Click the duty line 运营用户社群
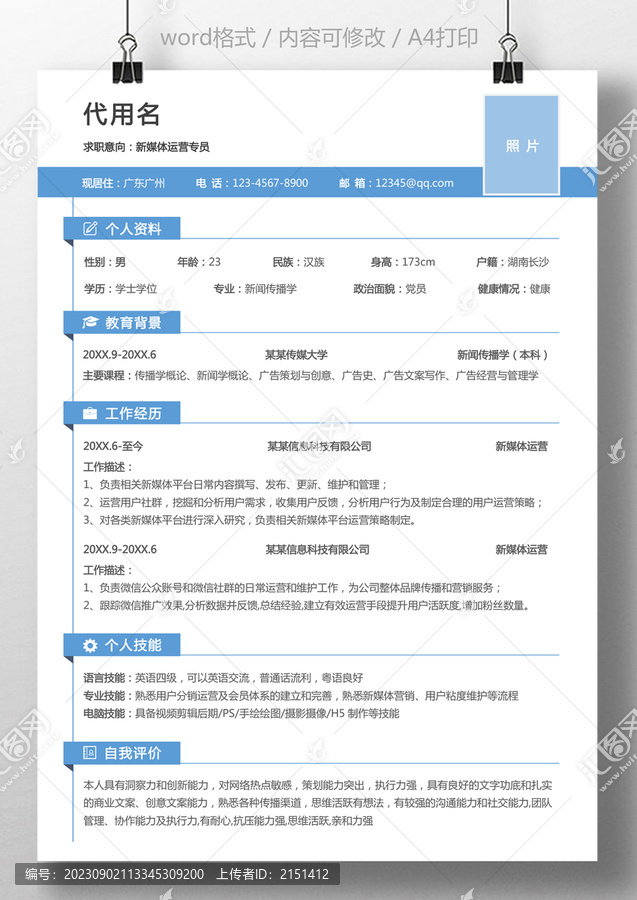 313,502
